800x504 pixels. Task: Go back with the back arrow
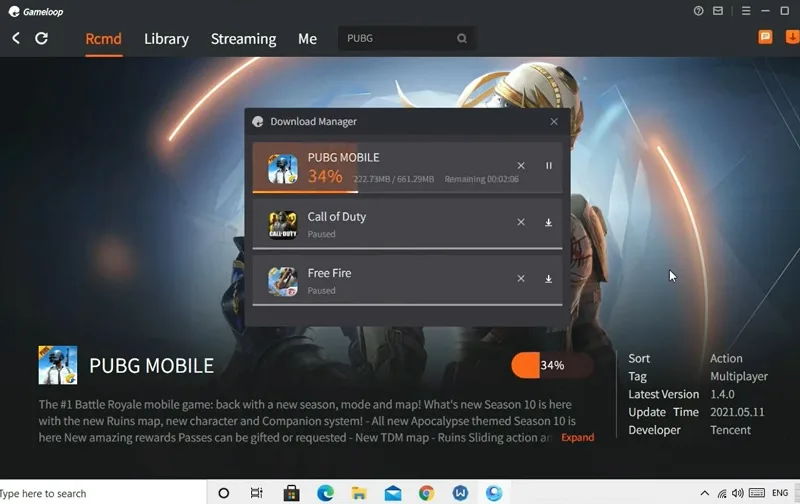pos(16,38)
